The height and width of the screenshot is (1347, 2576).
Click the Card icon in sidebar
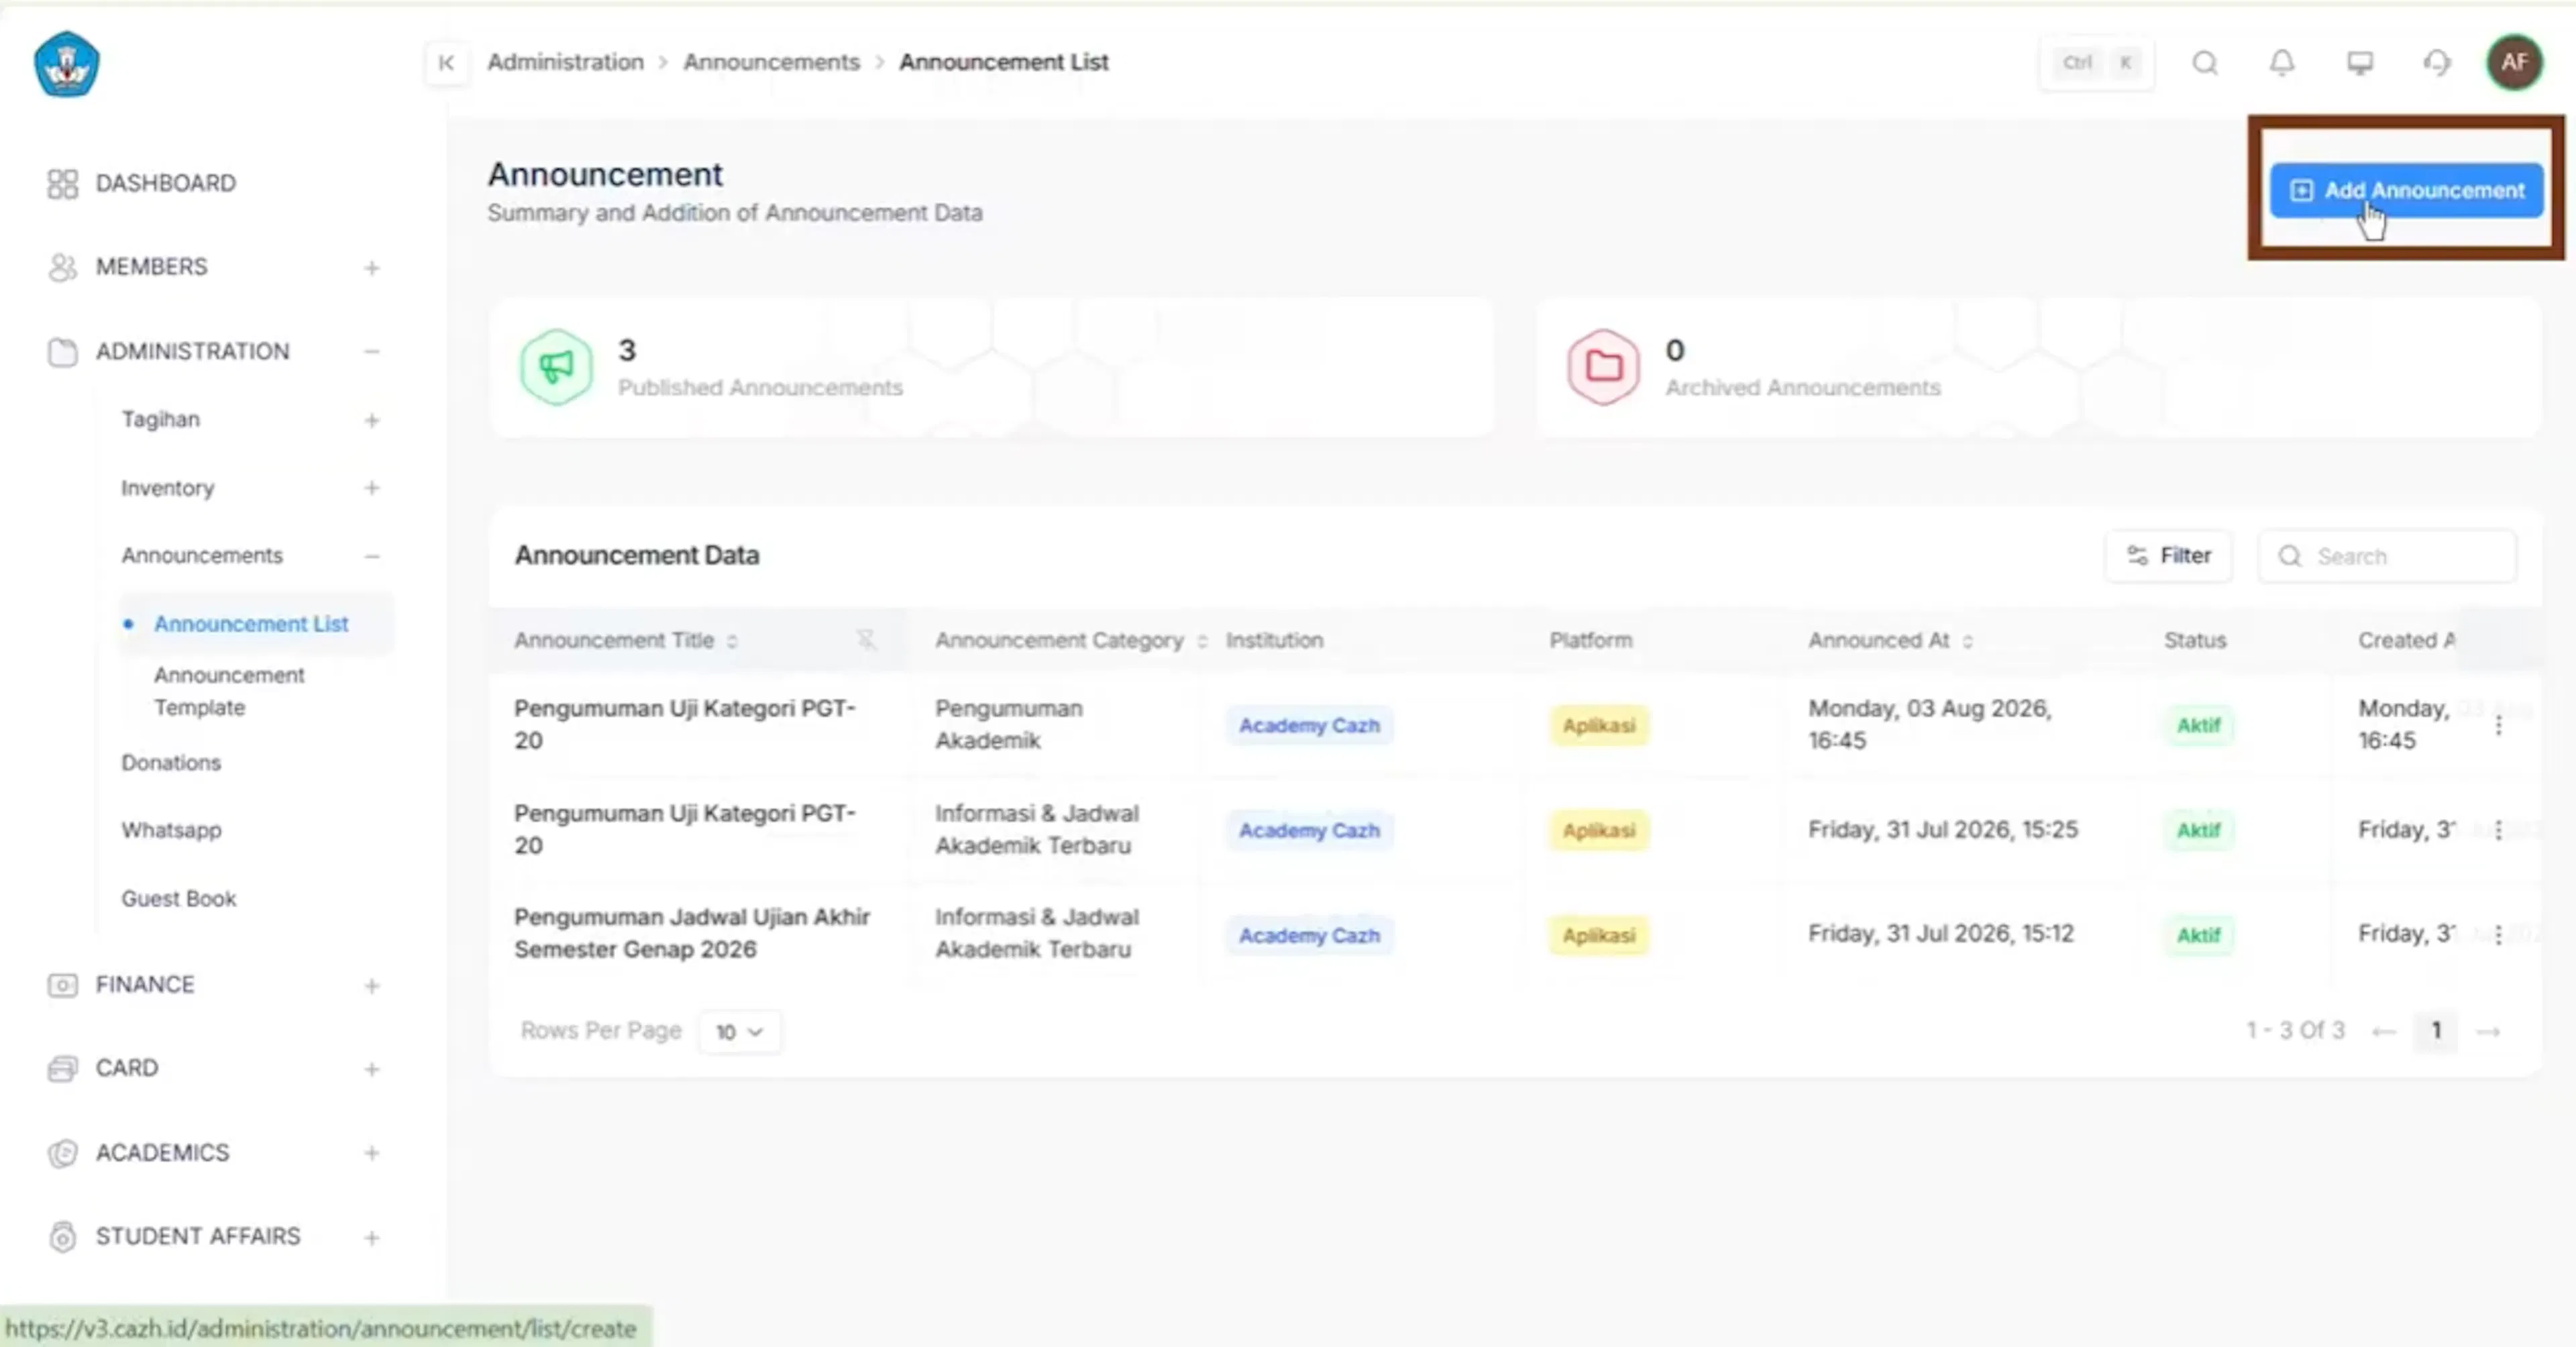pos(62,1069)
